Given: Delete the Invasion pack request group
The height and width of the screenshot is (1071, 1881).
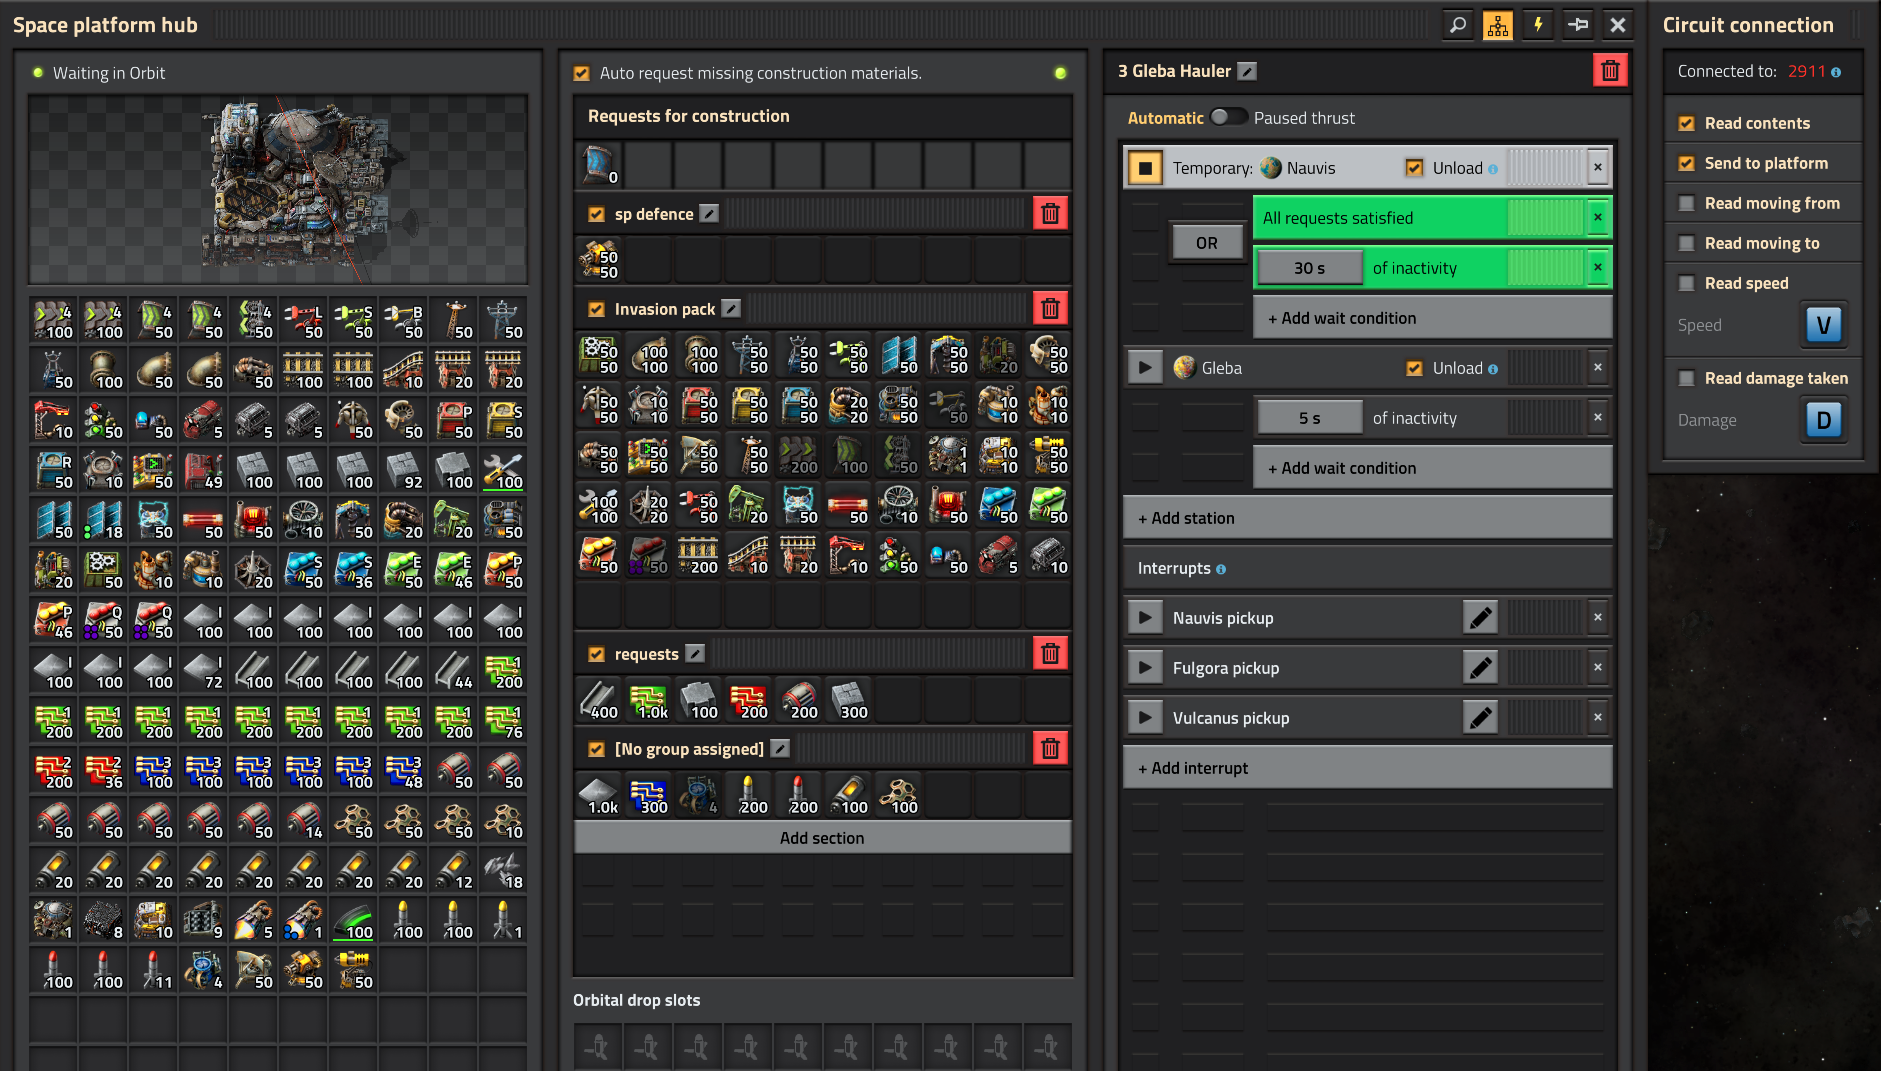Looking at the screenshot, I should coord(1050,308).
